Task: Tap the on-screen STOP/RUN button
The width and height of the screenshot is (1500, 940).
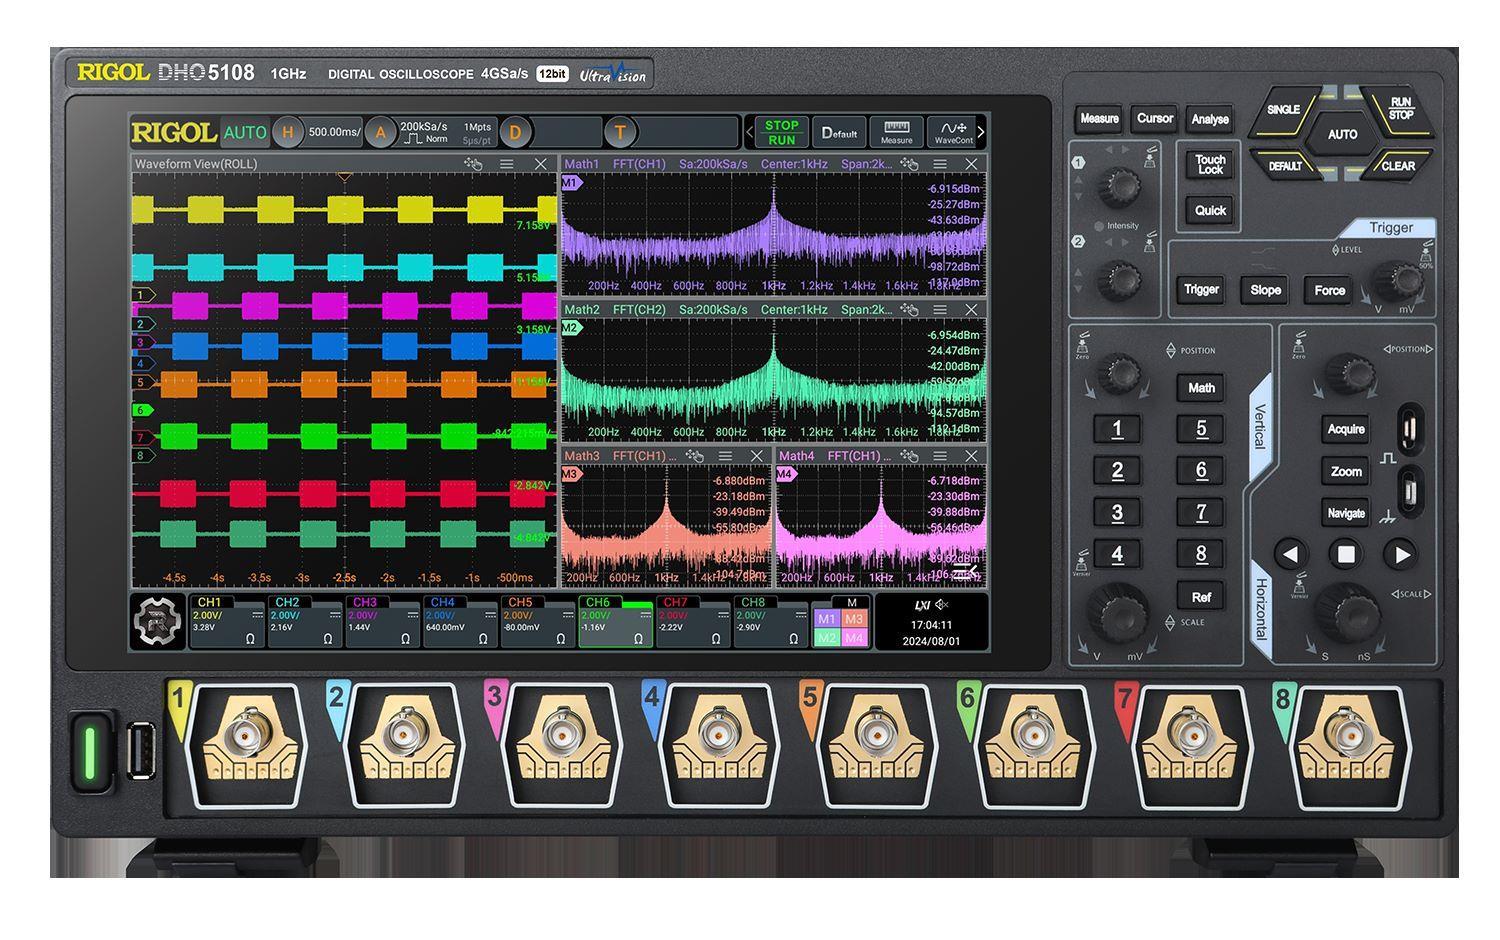Action: [x=781, y=132]
